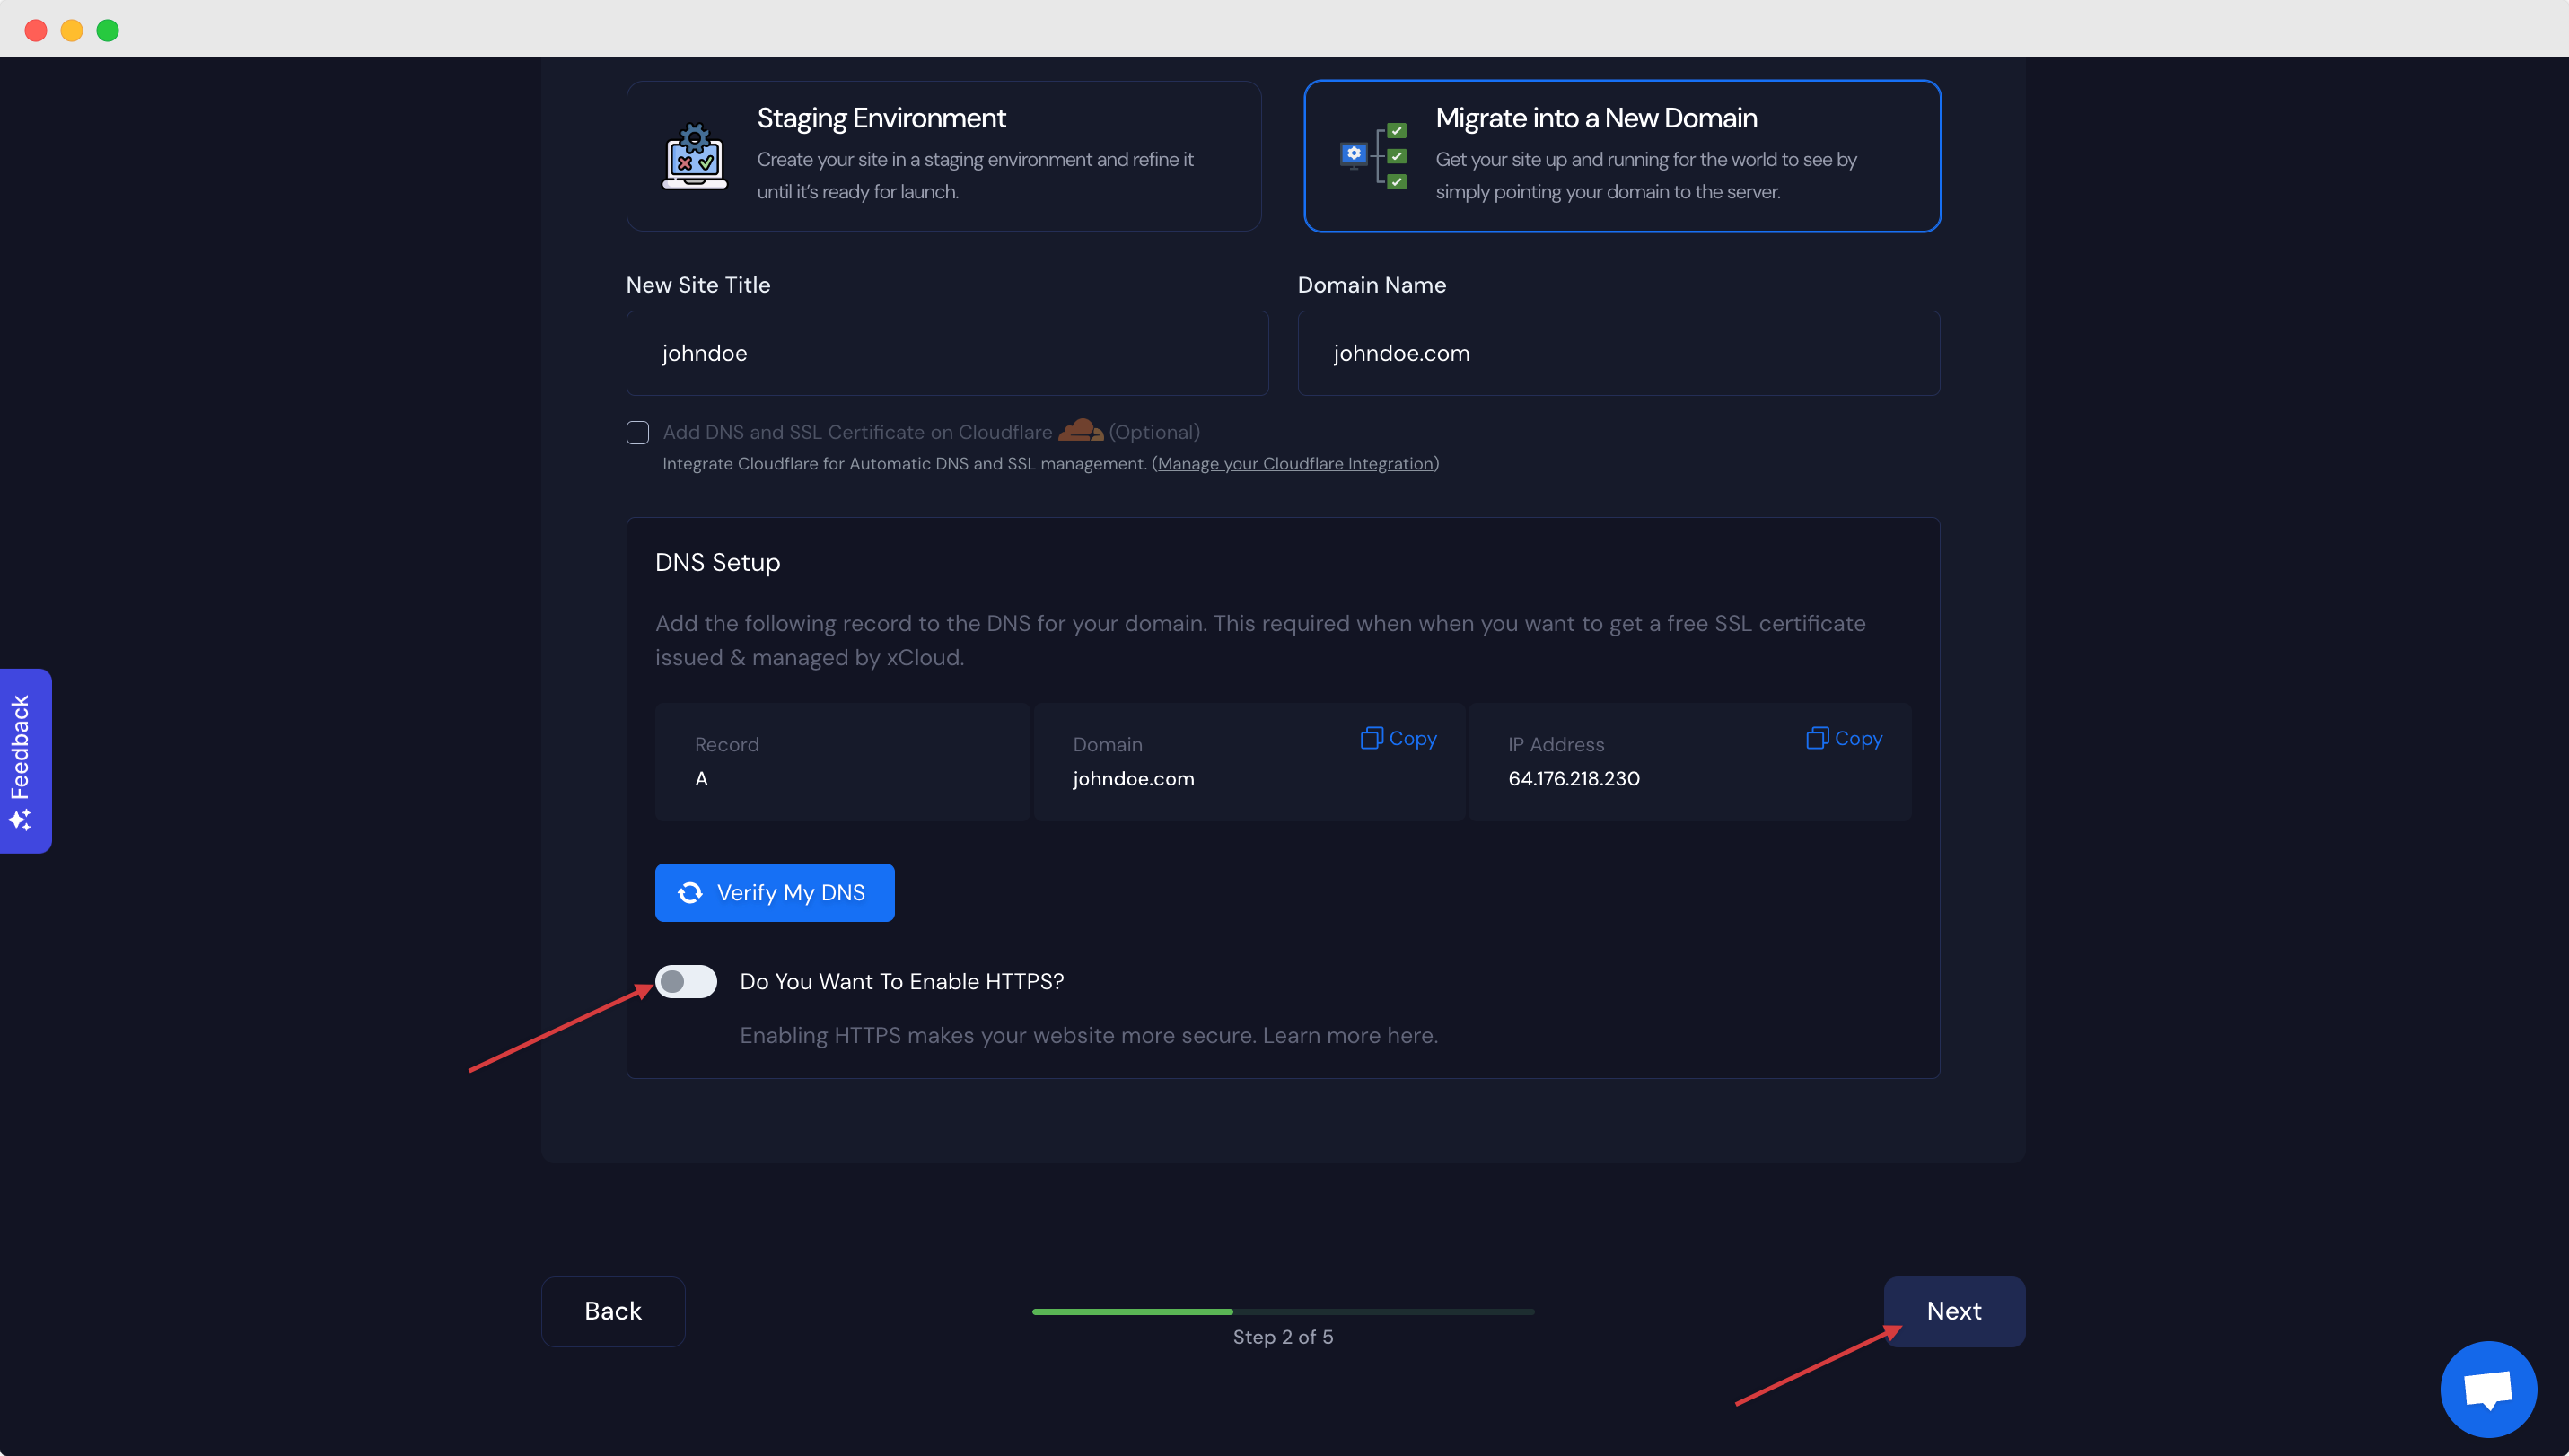Click the Migrate into a New Domain icon
The width and height of the screenshot is (2569, 1456).
[x=1373, y=156]
